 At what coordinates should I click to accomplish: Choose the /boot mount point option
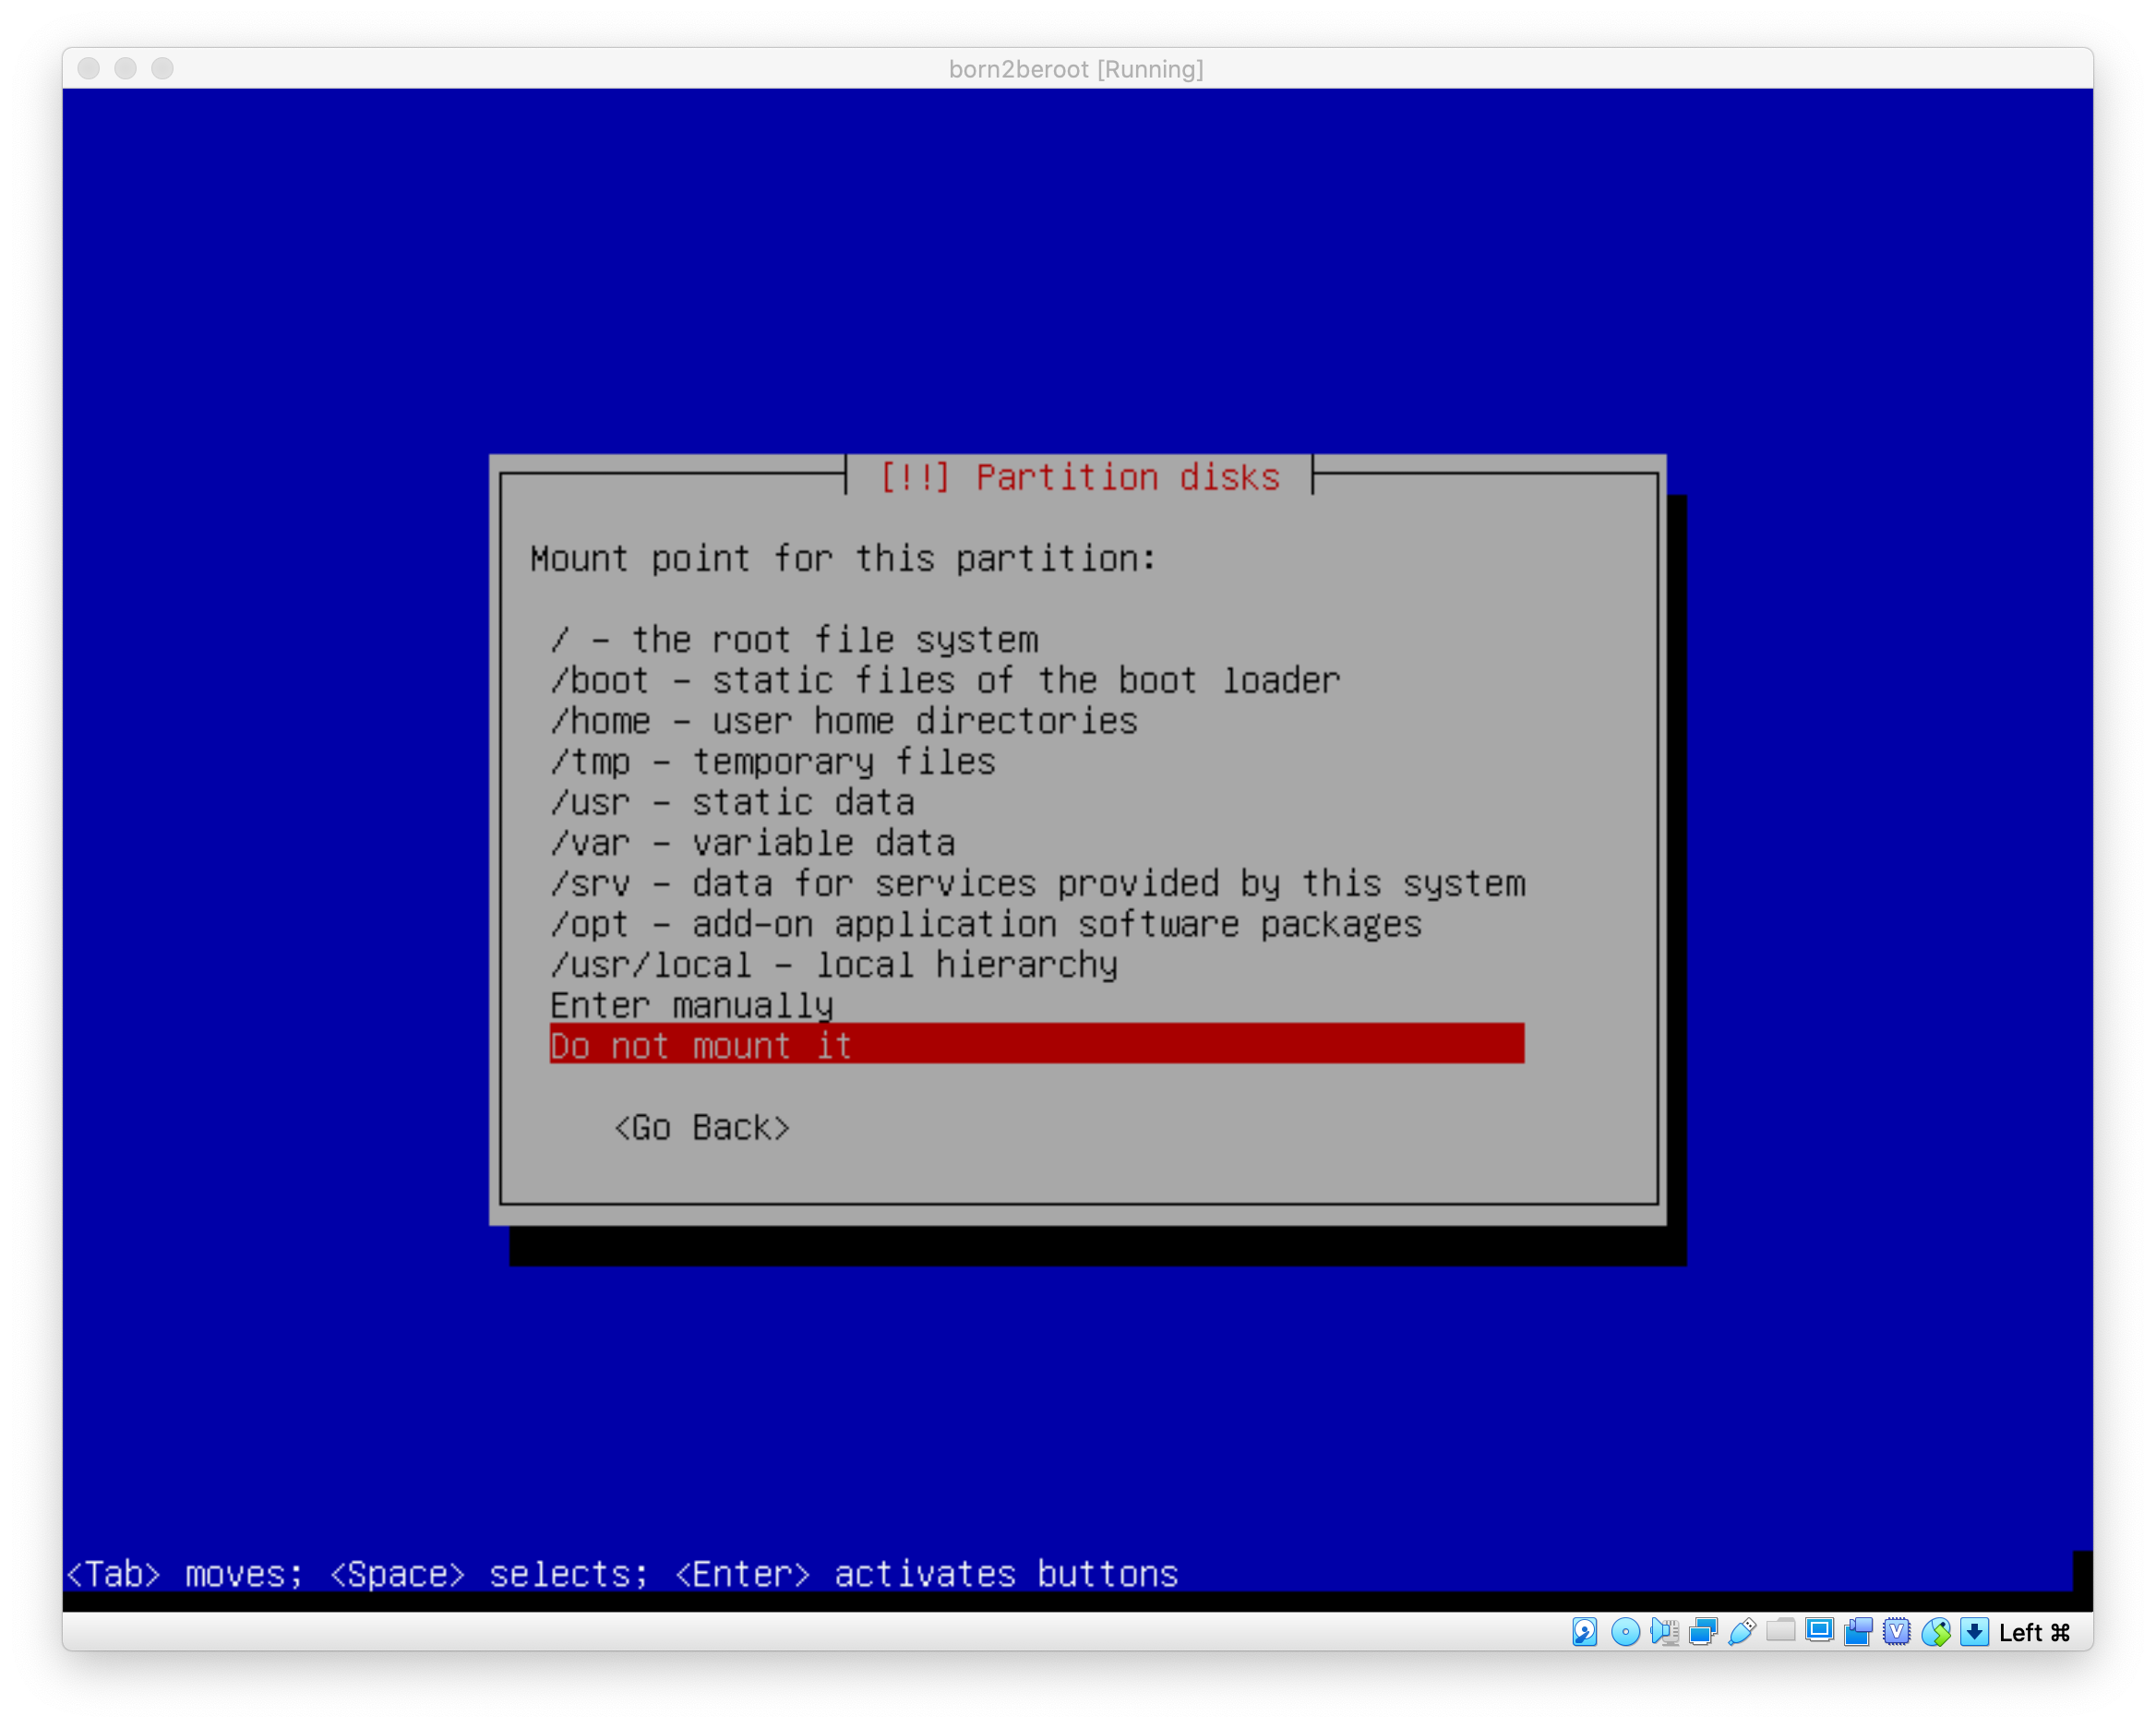tap(944, 681)
